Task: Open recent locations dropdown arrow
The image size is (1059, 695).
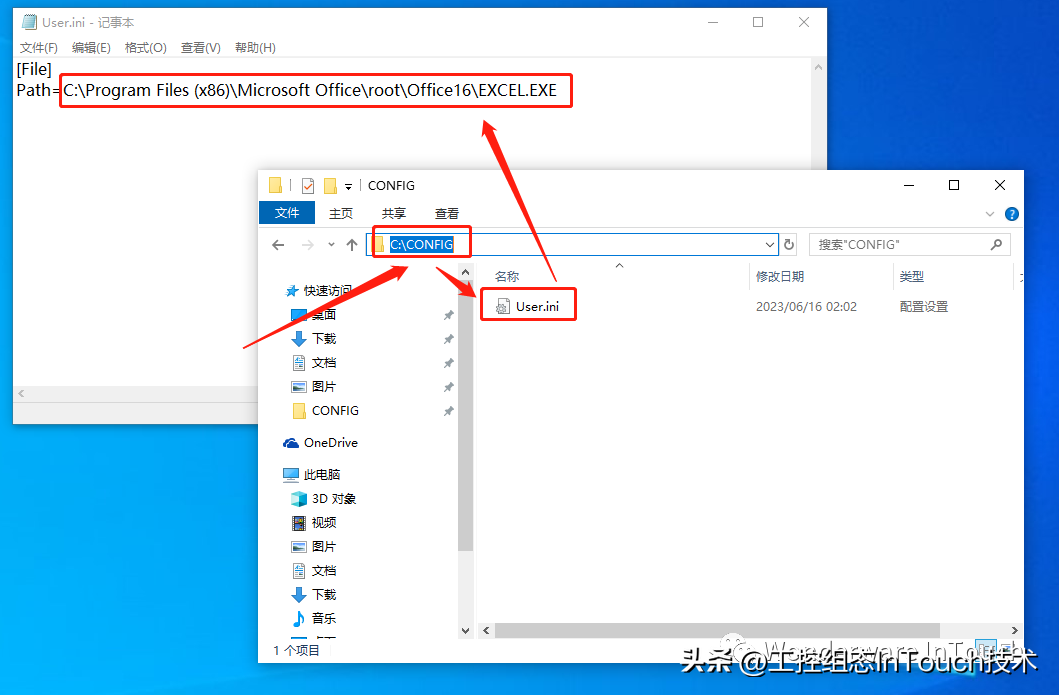Action: [x=331, y=245]
